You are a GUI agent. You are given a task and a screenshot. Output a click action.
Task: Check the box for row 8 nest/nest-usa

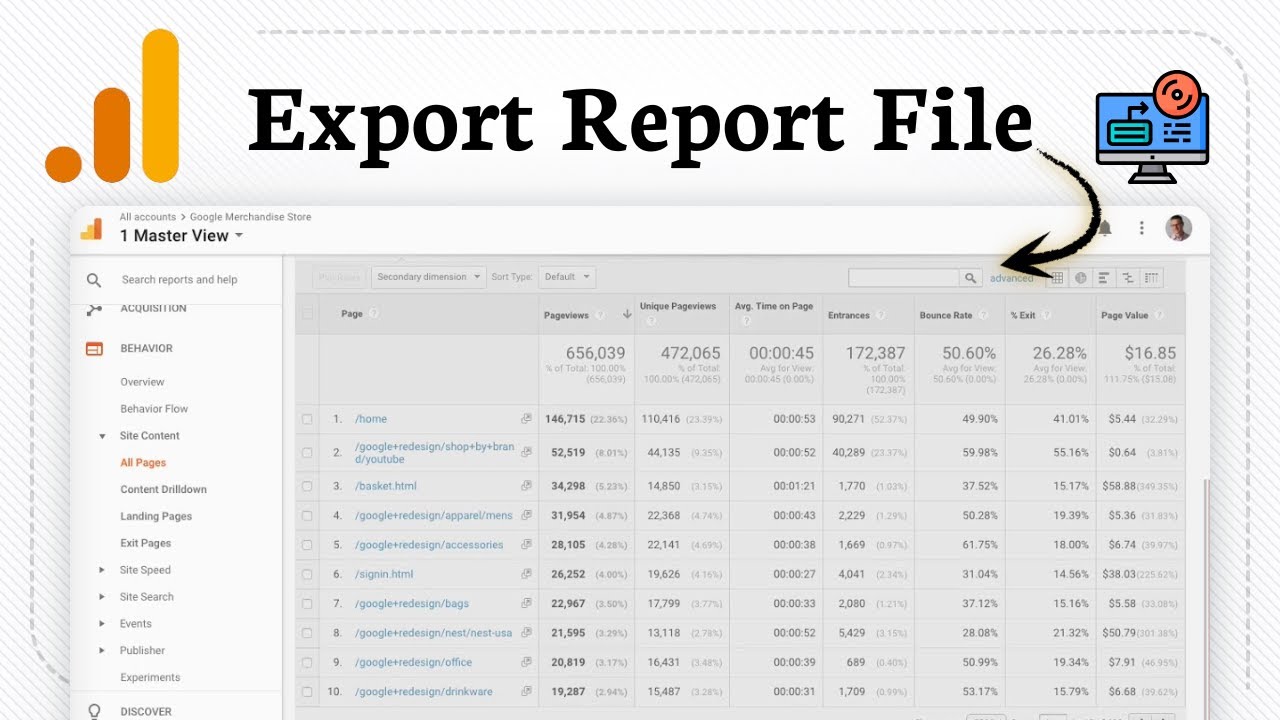pyautogui.click(x=307, y=633)
